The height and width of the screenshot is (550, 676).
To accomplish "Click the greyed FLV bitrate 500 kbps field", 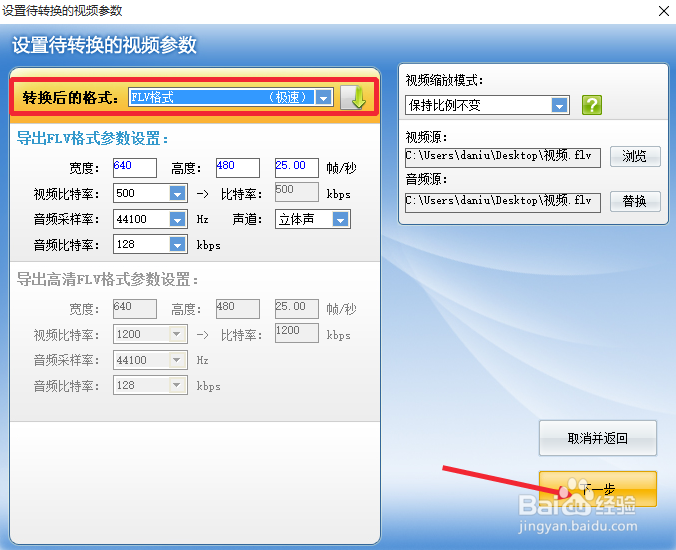I will 297,192.
